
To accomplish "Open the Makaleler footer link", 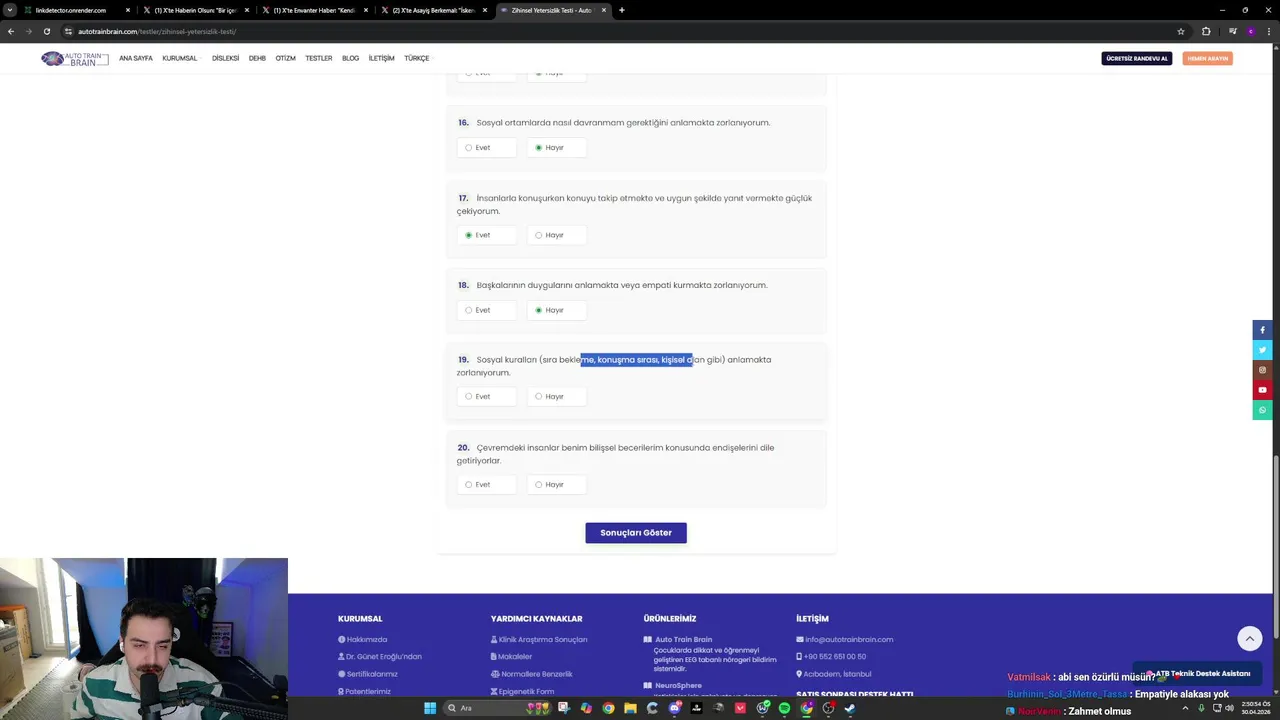I will pos(511,657).
